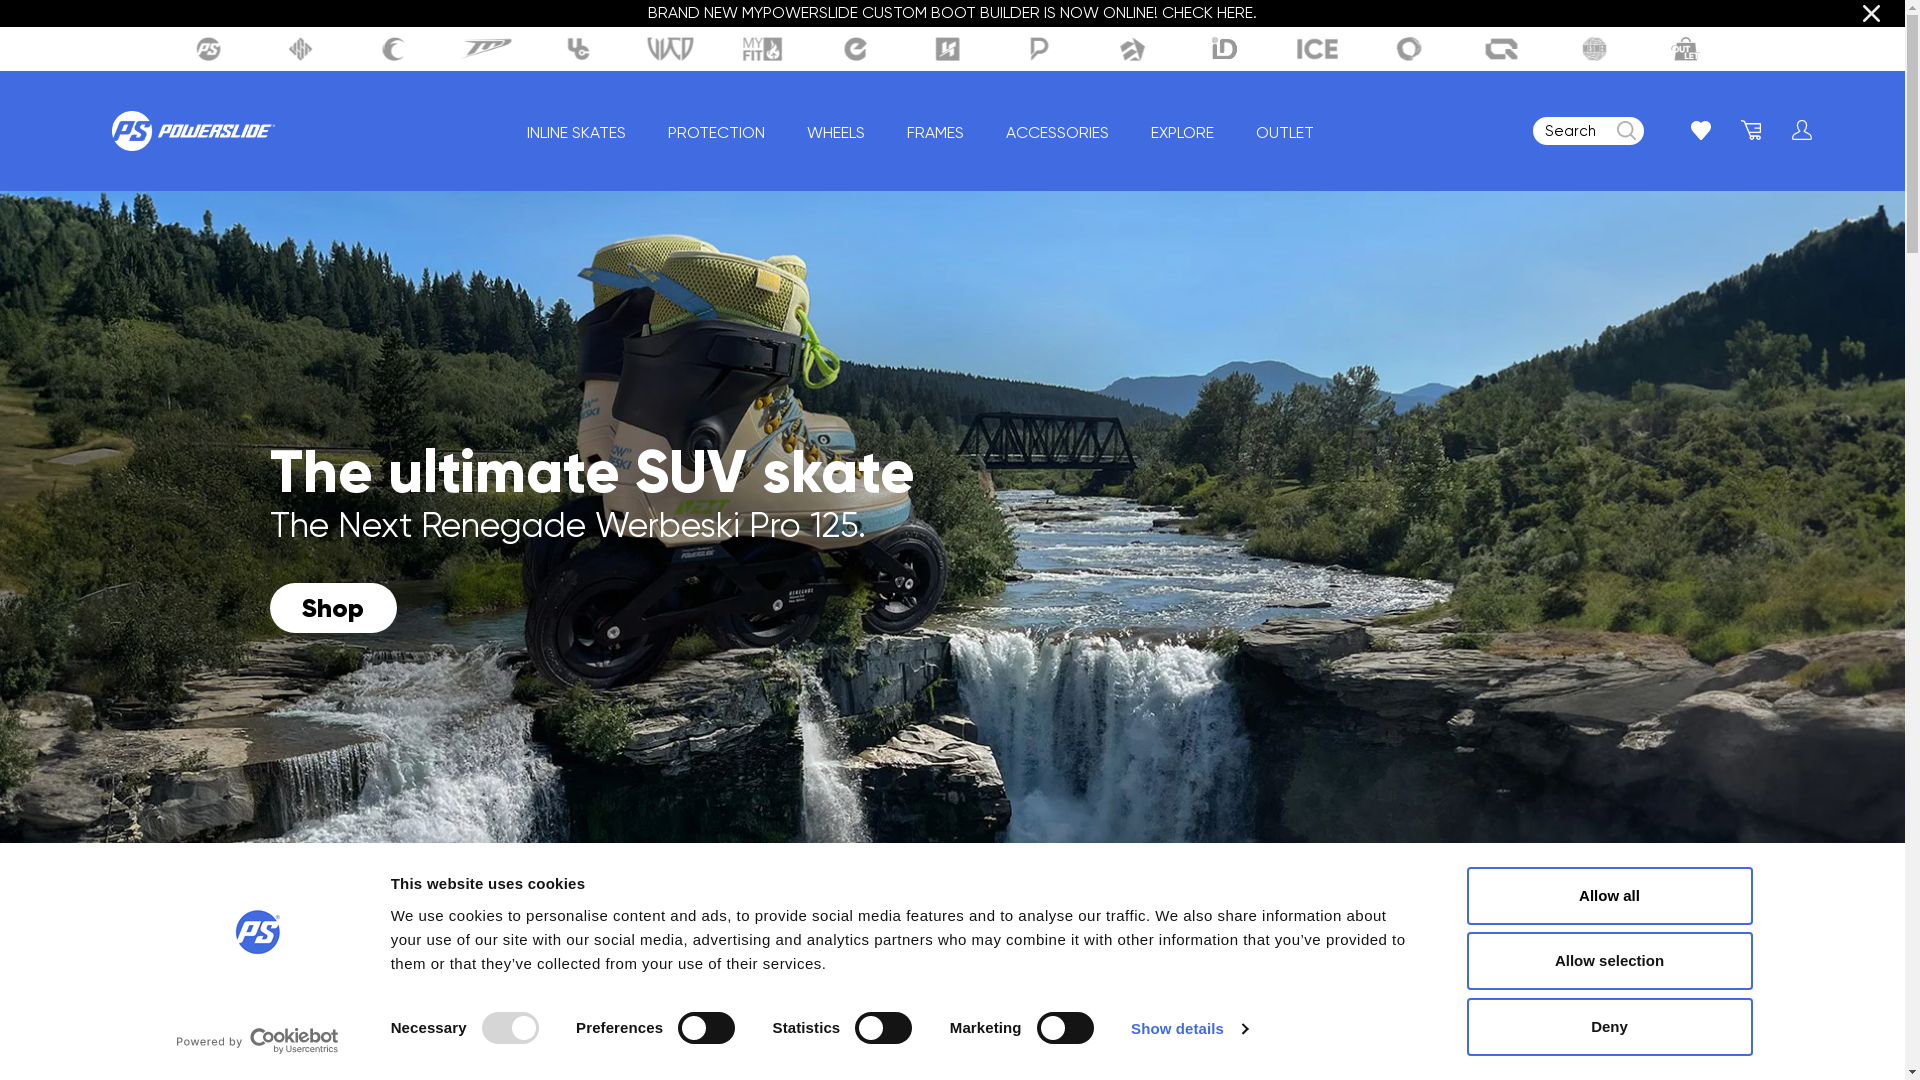This screenshot has width=1920, height=1080.
Task: Open the Protection menu
Action: tap(716, 133)
